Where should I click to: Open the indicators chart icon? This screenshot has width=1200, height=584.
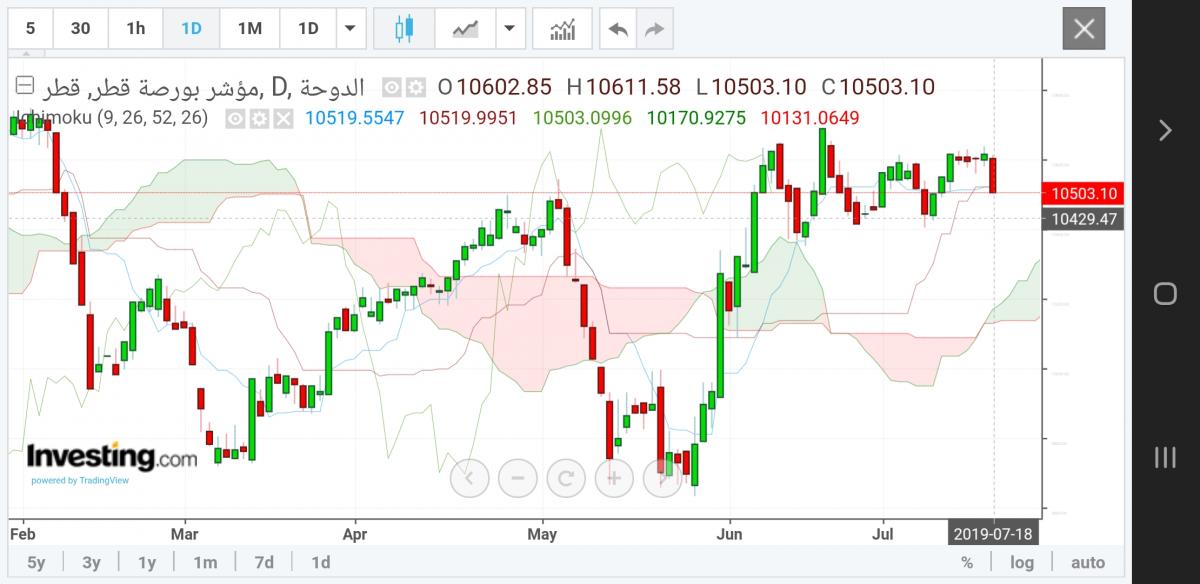563,28
